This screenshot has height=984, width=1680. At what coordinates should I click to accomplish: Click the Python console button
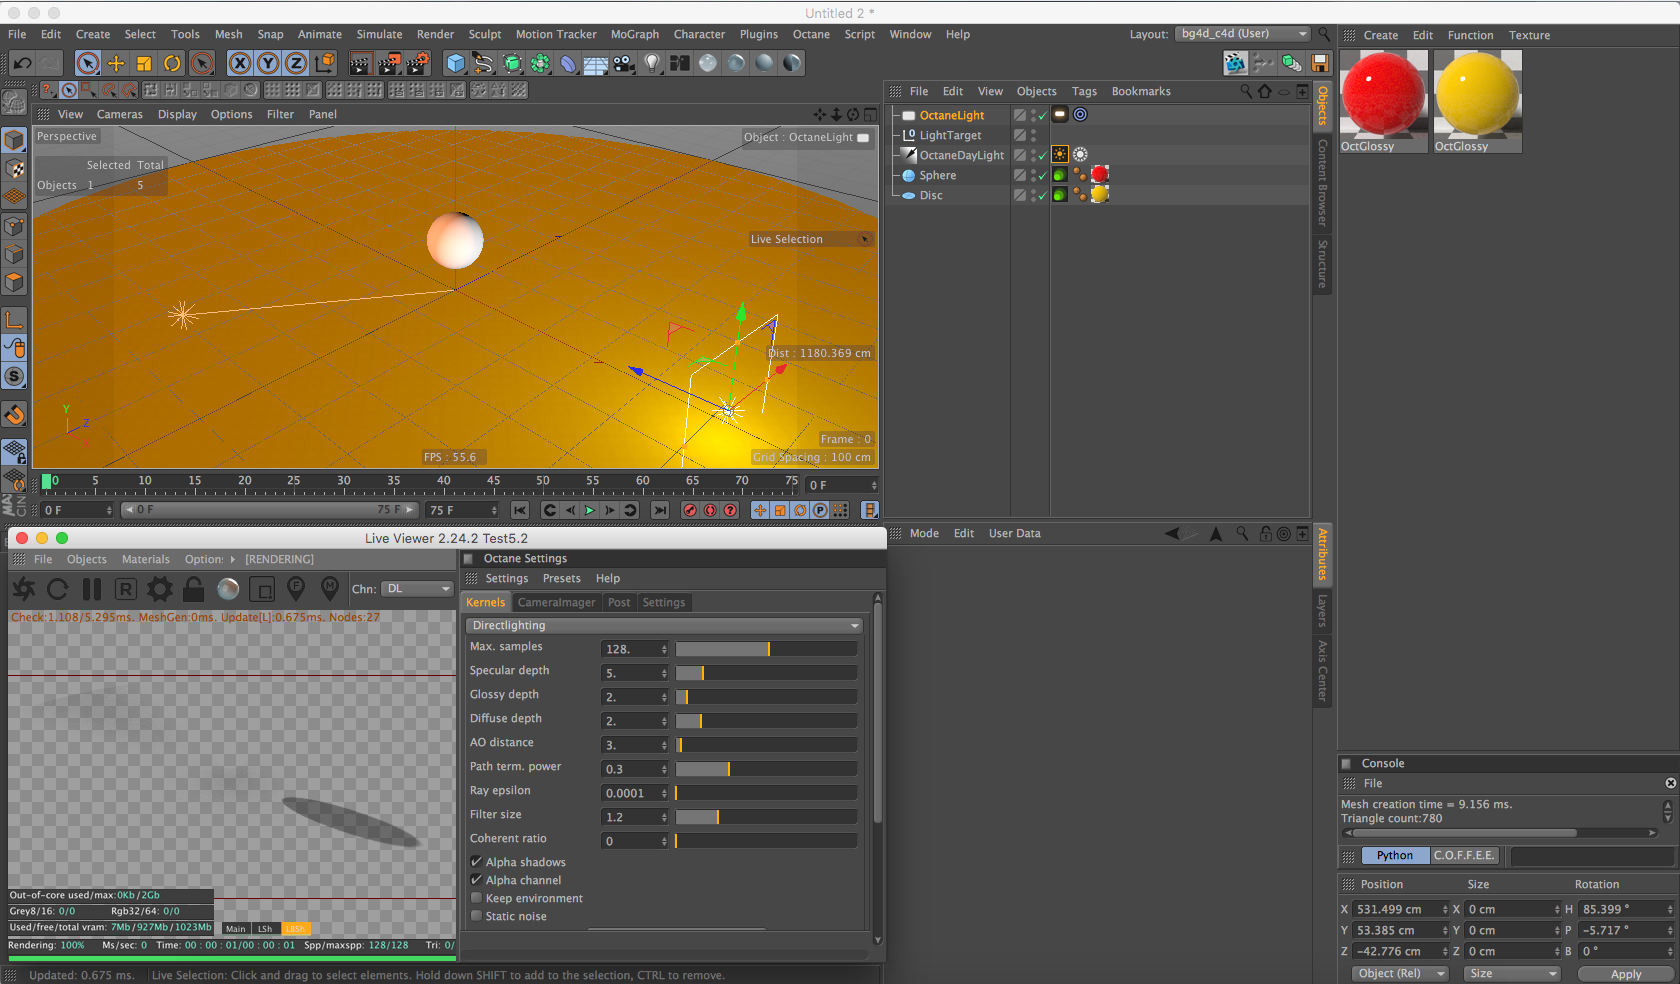pos(1394,855)
